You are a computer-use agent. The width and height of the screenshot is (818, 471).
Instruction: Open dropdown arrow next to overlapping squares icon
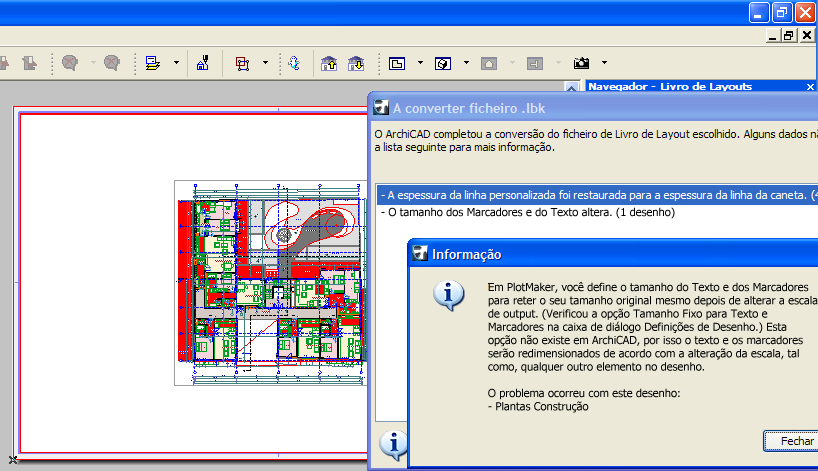(x=265, y=63)
